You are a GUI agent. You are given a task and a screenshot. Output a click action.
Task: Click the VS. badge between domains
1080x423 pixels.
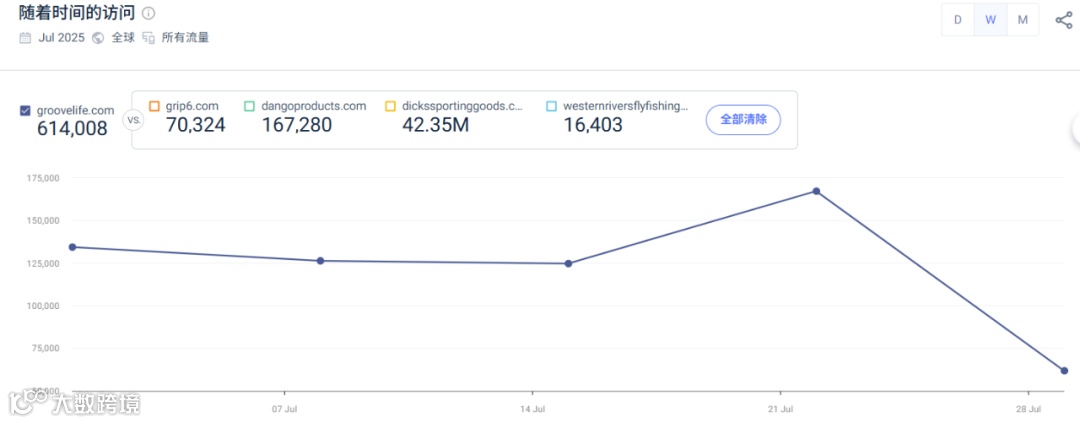click(x=132, y=120)
